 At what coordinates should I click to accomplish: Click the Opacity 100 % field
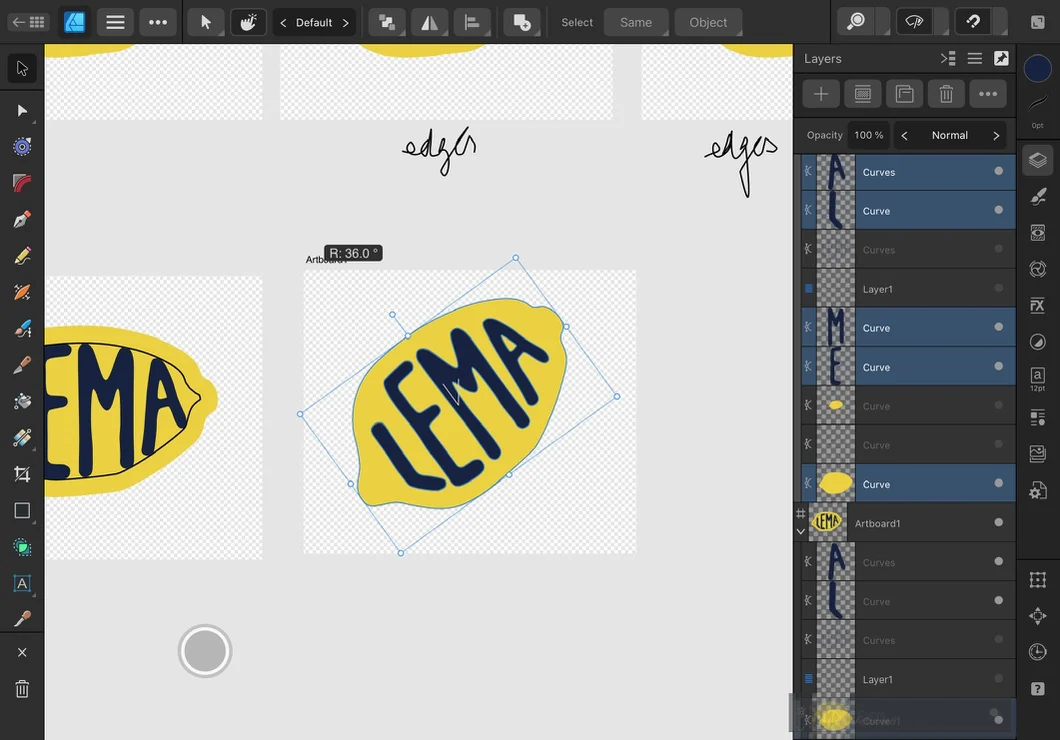[x=868, y=135]
